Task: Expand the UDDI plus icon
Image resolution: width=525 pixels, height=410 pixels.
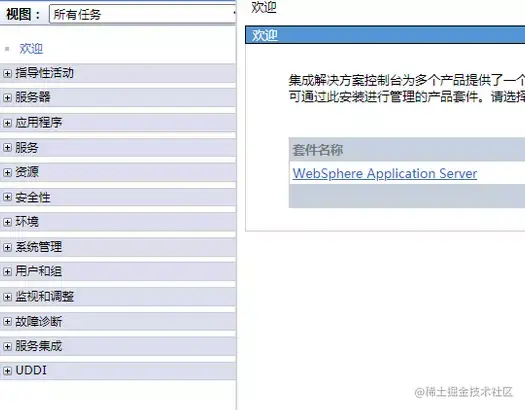Action: pyautogui.click(x=7, y=371)
